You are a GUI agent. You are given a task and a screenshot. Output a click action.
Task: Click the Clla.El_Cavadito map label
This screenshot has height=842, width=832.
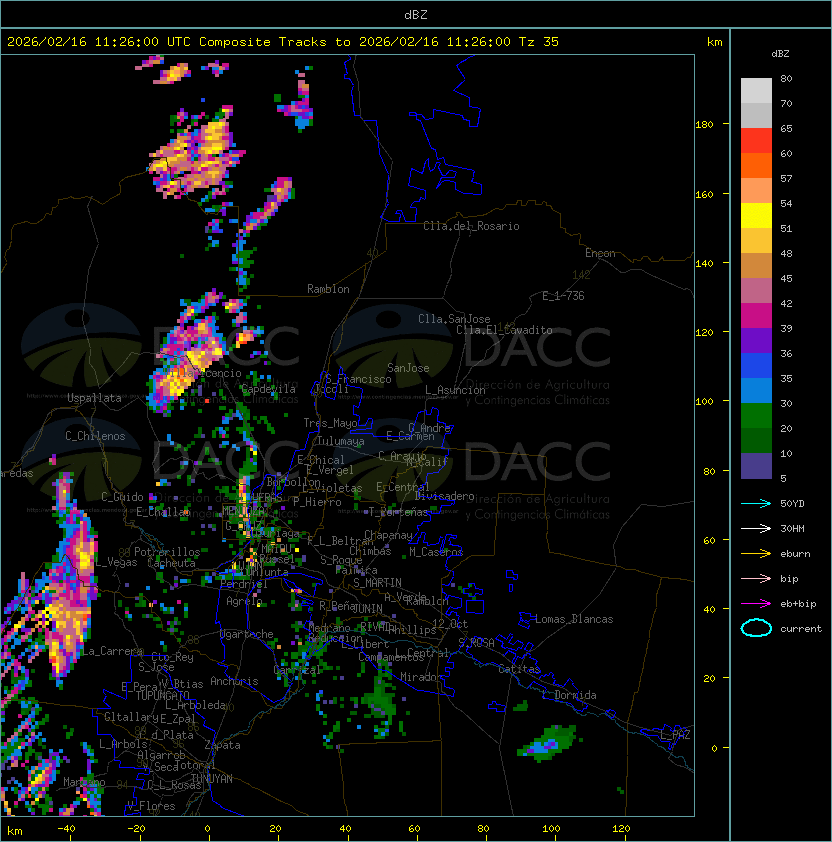tap(504, 330)
